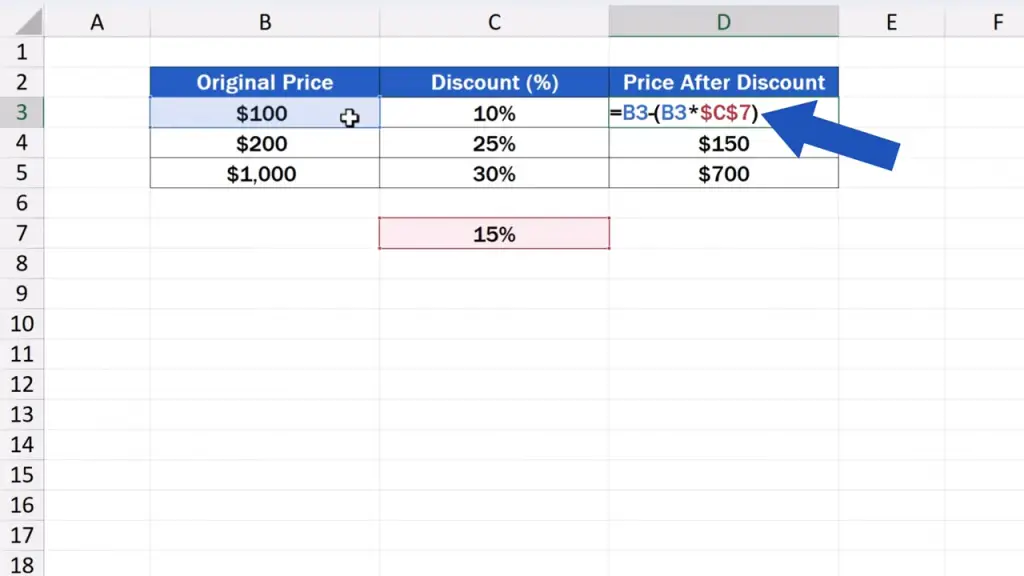Click the row 3 header number
This screenshot has width=1024, height=576.
pos(22,113)
